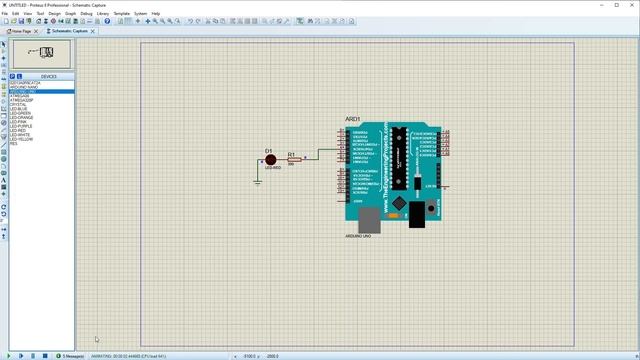Choose the Junction Dot mode tool

click(x=4, y=58)
